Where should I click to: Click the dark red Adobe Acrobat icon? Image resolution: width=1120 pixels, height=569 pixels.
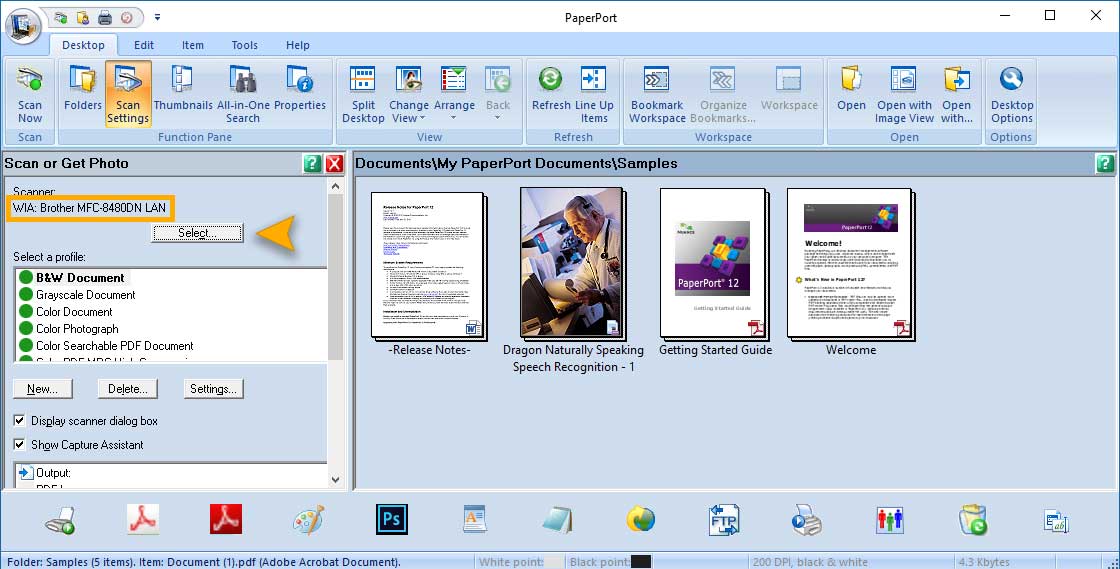tap(226, 519)
